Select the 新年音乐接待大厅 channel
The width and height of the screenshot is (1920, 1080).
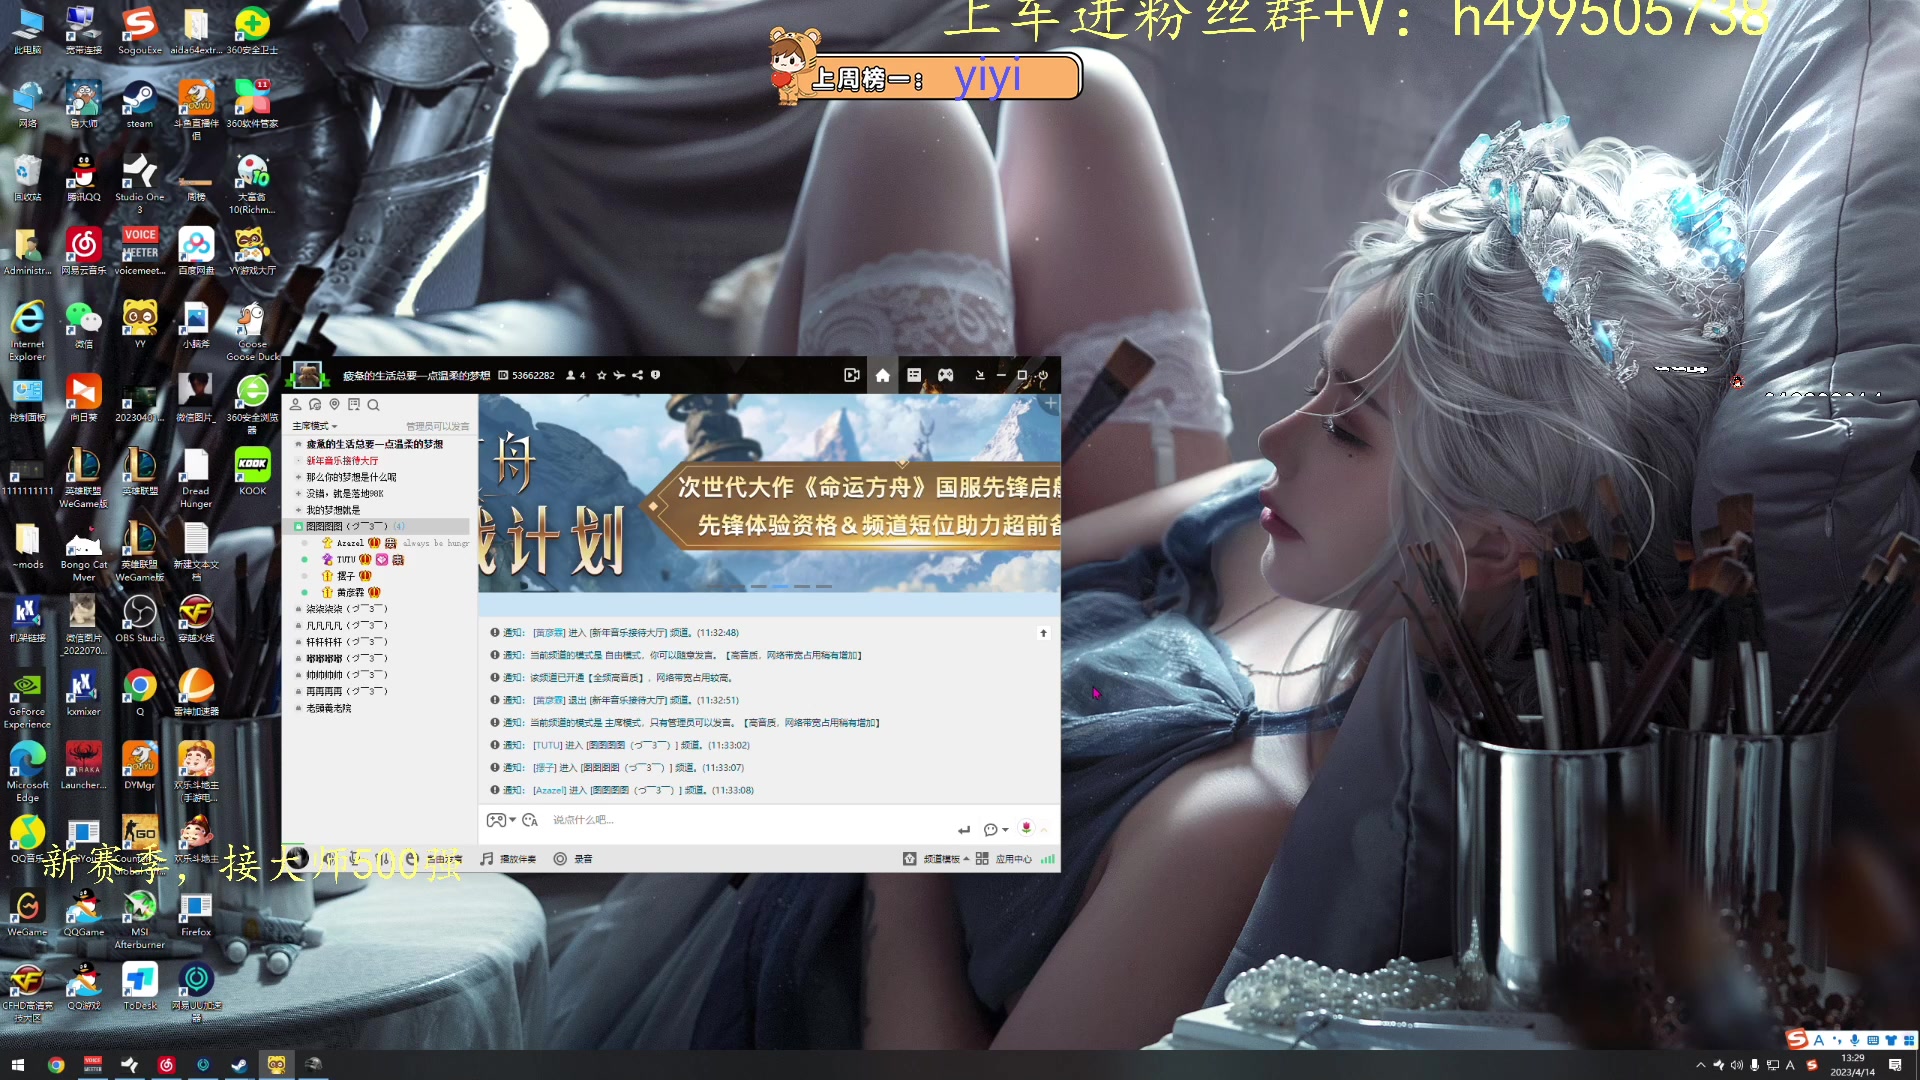pyautogui.click(x=342, y=461)
